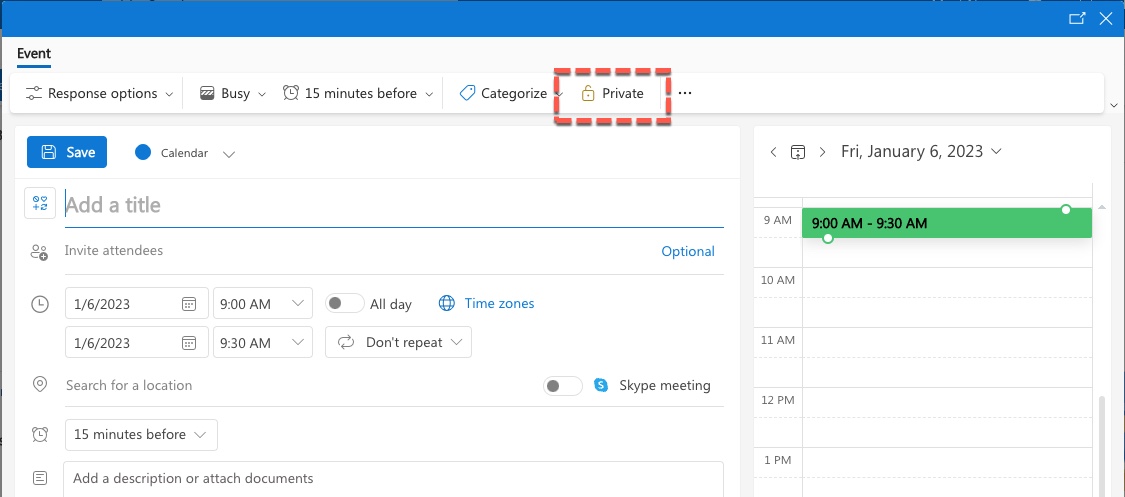Select the Event tab
This screenshot has height=497, width=1125.
pos(34,54)
